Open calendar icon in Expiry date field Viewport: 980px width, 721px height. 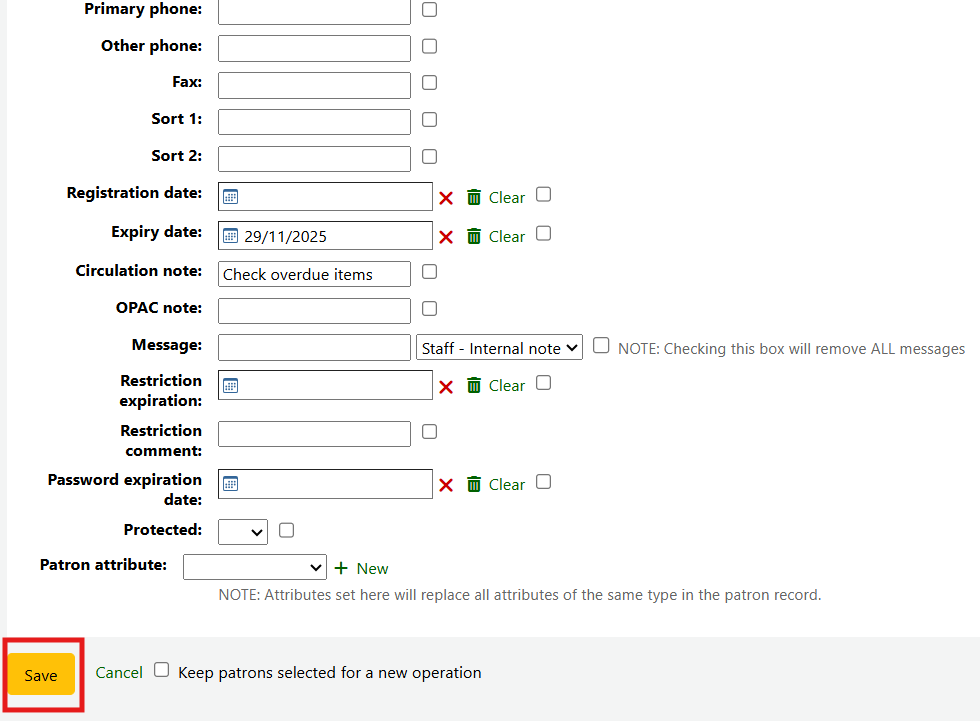[x=230, y=237]
